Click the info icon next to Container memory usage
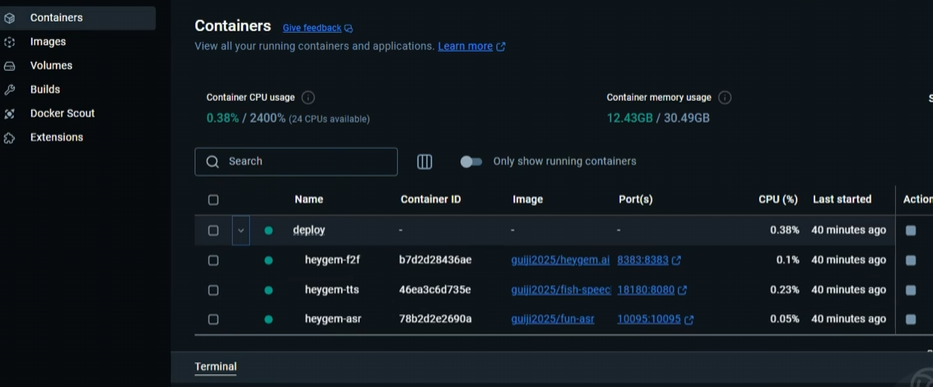 tap(725, 98)
